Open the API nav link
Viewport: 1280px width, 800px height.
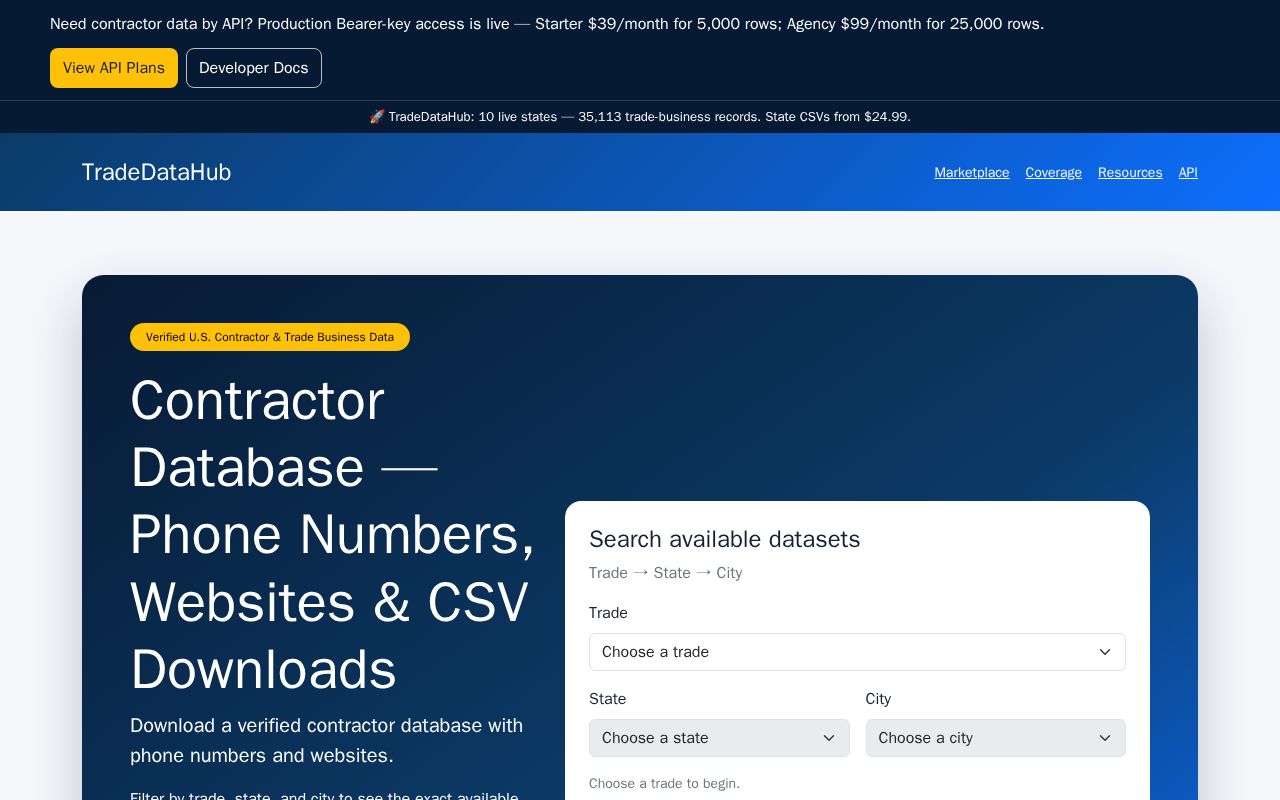pyautogui.click(x=1188, y=172)
